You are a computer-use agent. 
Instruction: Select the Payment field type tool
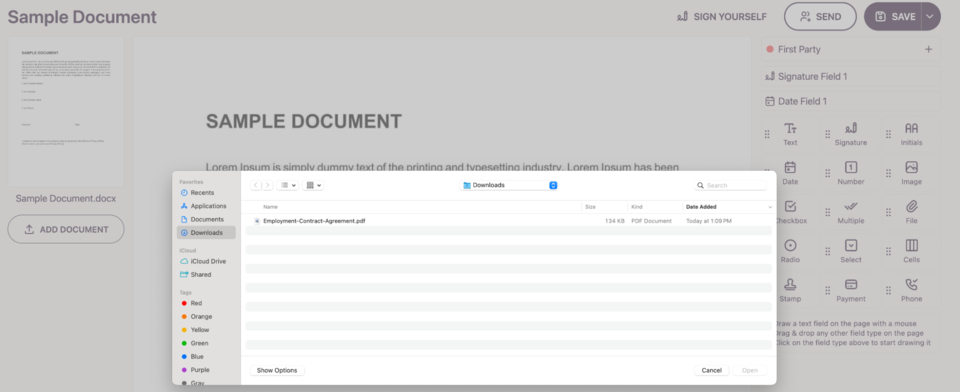tap(850, 291)
